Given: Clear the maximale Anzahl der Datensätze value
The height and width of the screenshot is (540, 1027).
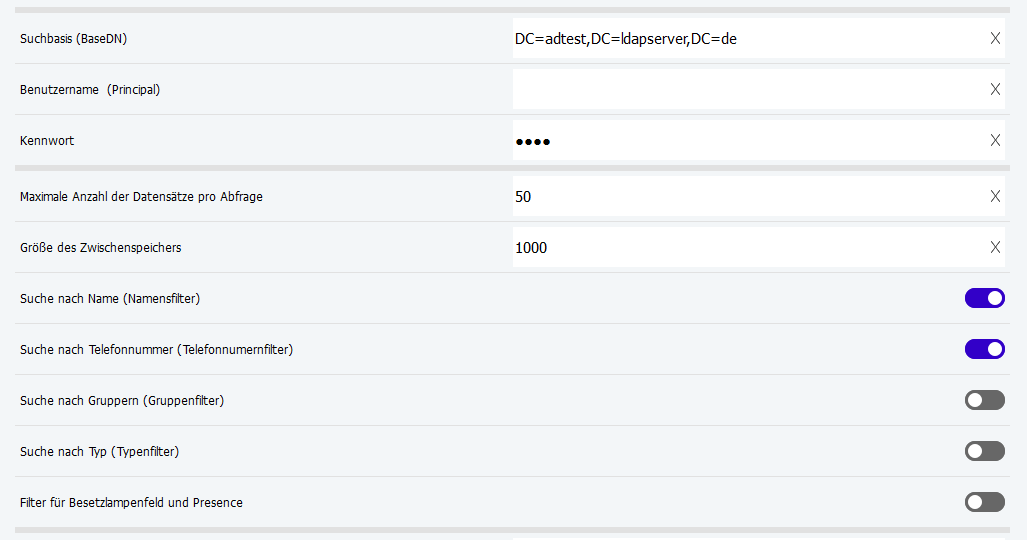Looking at the screenshot, I should click(x=995, y=197).
